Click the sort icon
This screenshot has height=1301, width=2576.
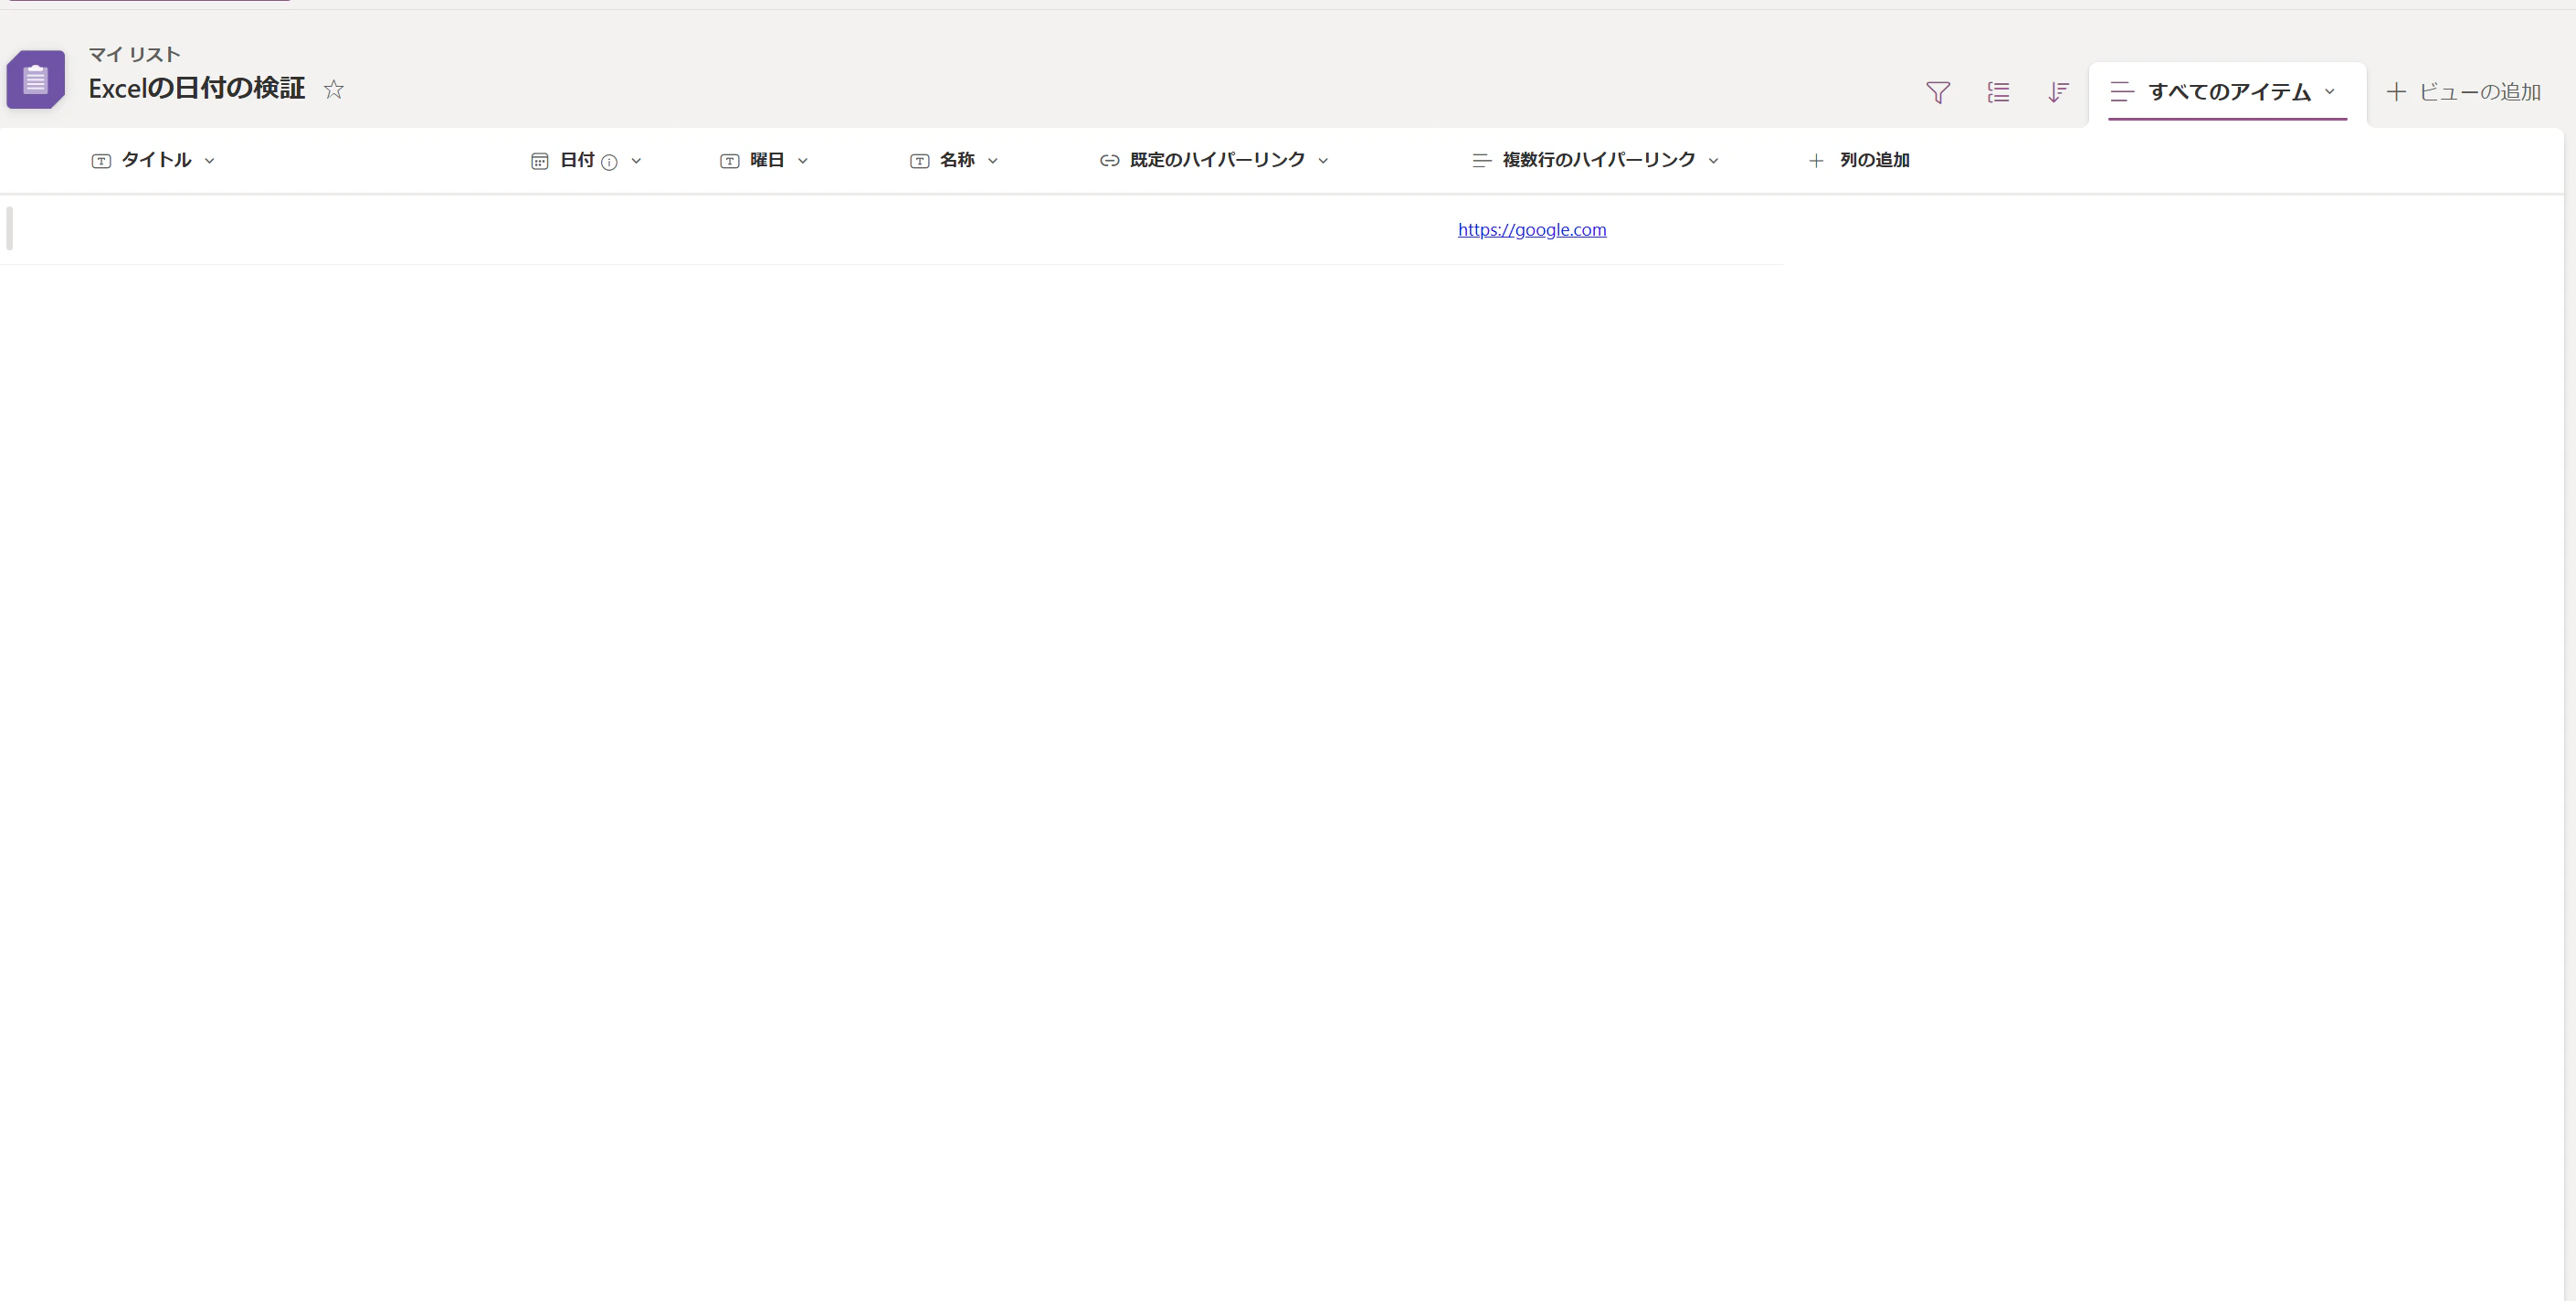coord(2058,92)
